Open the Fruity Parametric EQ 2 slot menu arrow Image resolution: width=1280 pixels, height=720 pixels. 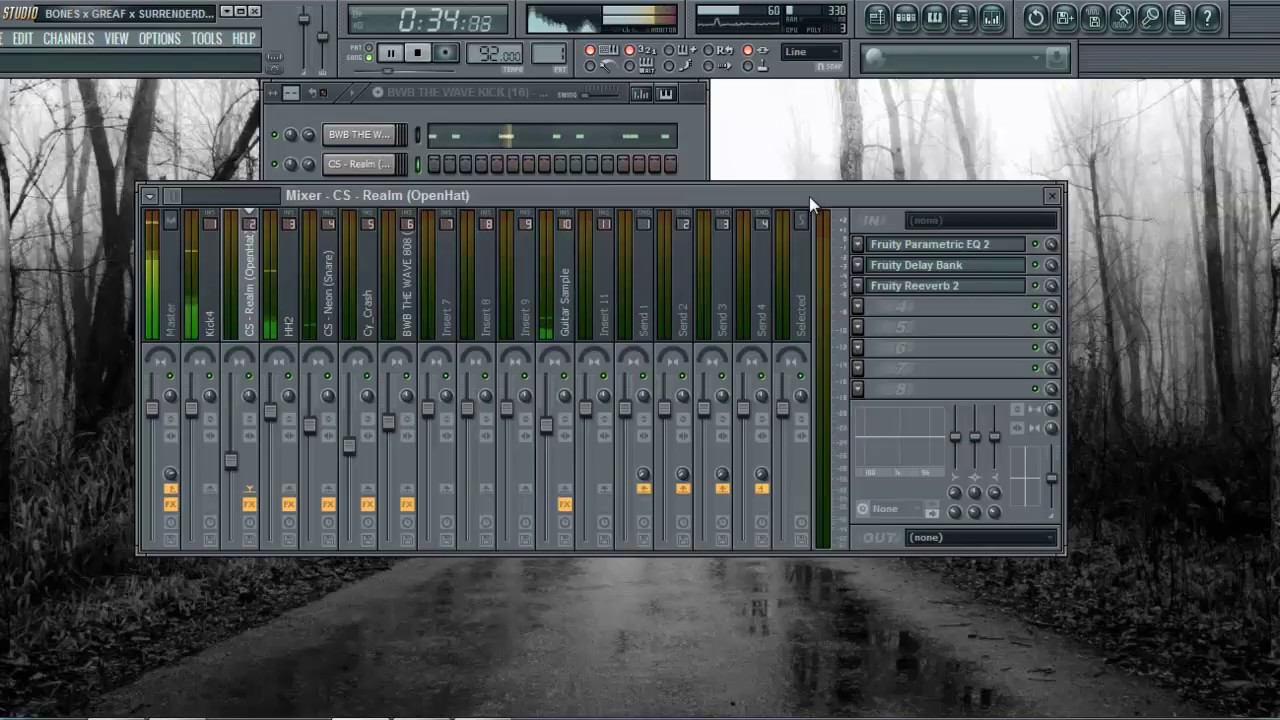pyautogui.click(x=858, y=244)
